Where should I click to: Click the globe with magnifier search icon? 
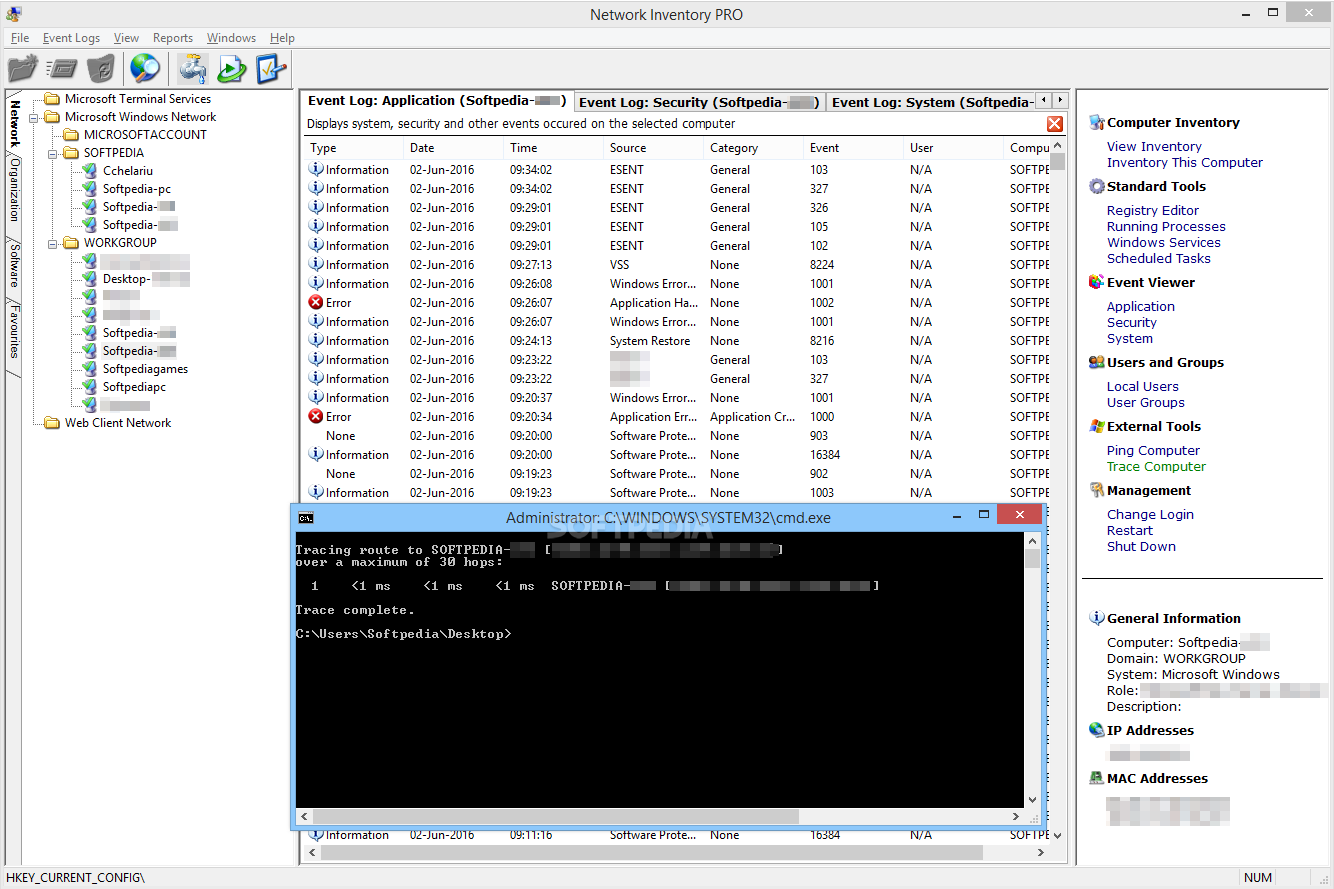[145, 68]
